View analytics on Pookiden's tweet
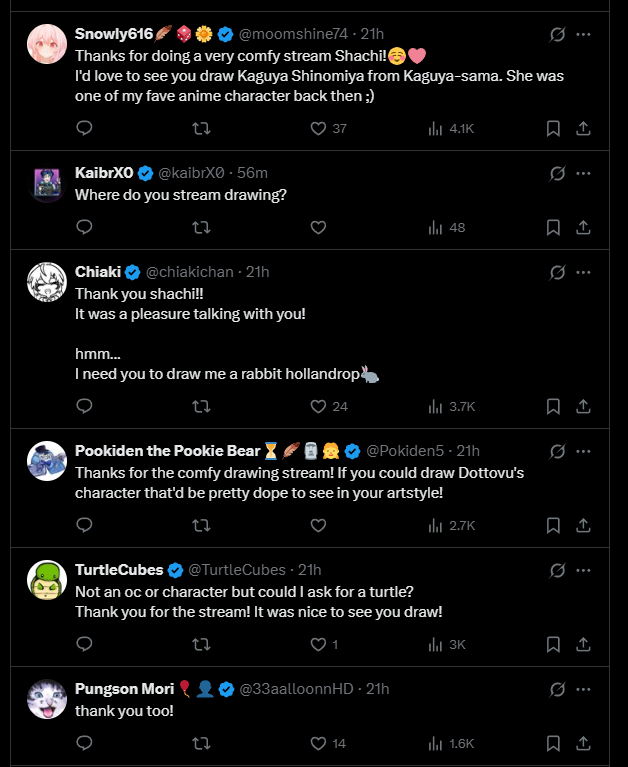This screenshot has height=767, width=628. (435, 525)
